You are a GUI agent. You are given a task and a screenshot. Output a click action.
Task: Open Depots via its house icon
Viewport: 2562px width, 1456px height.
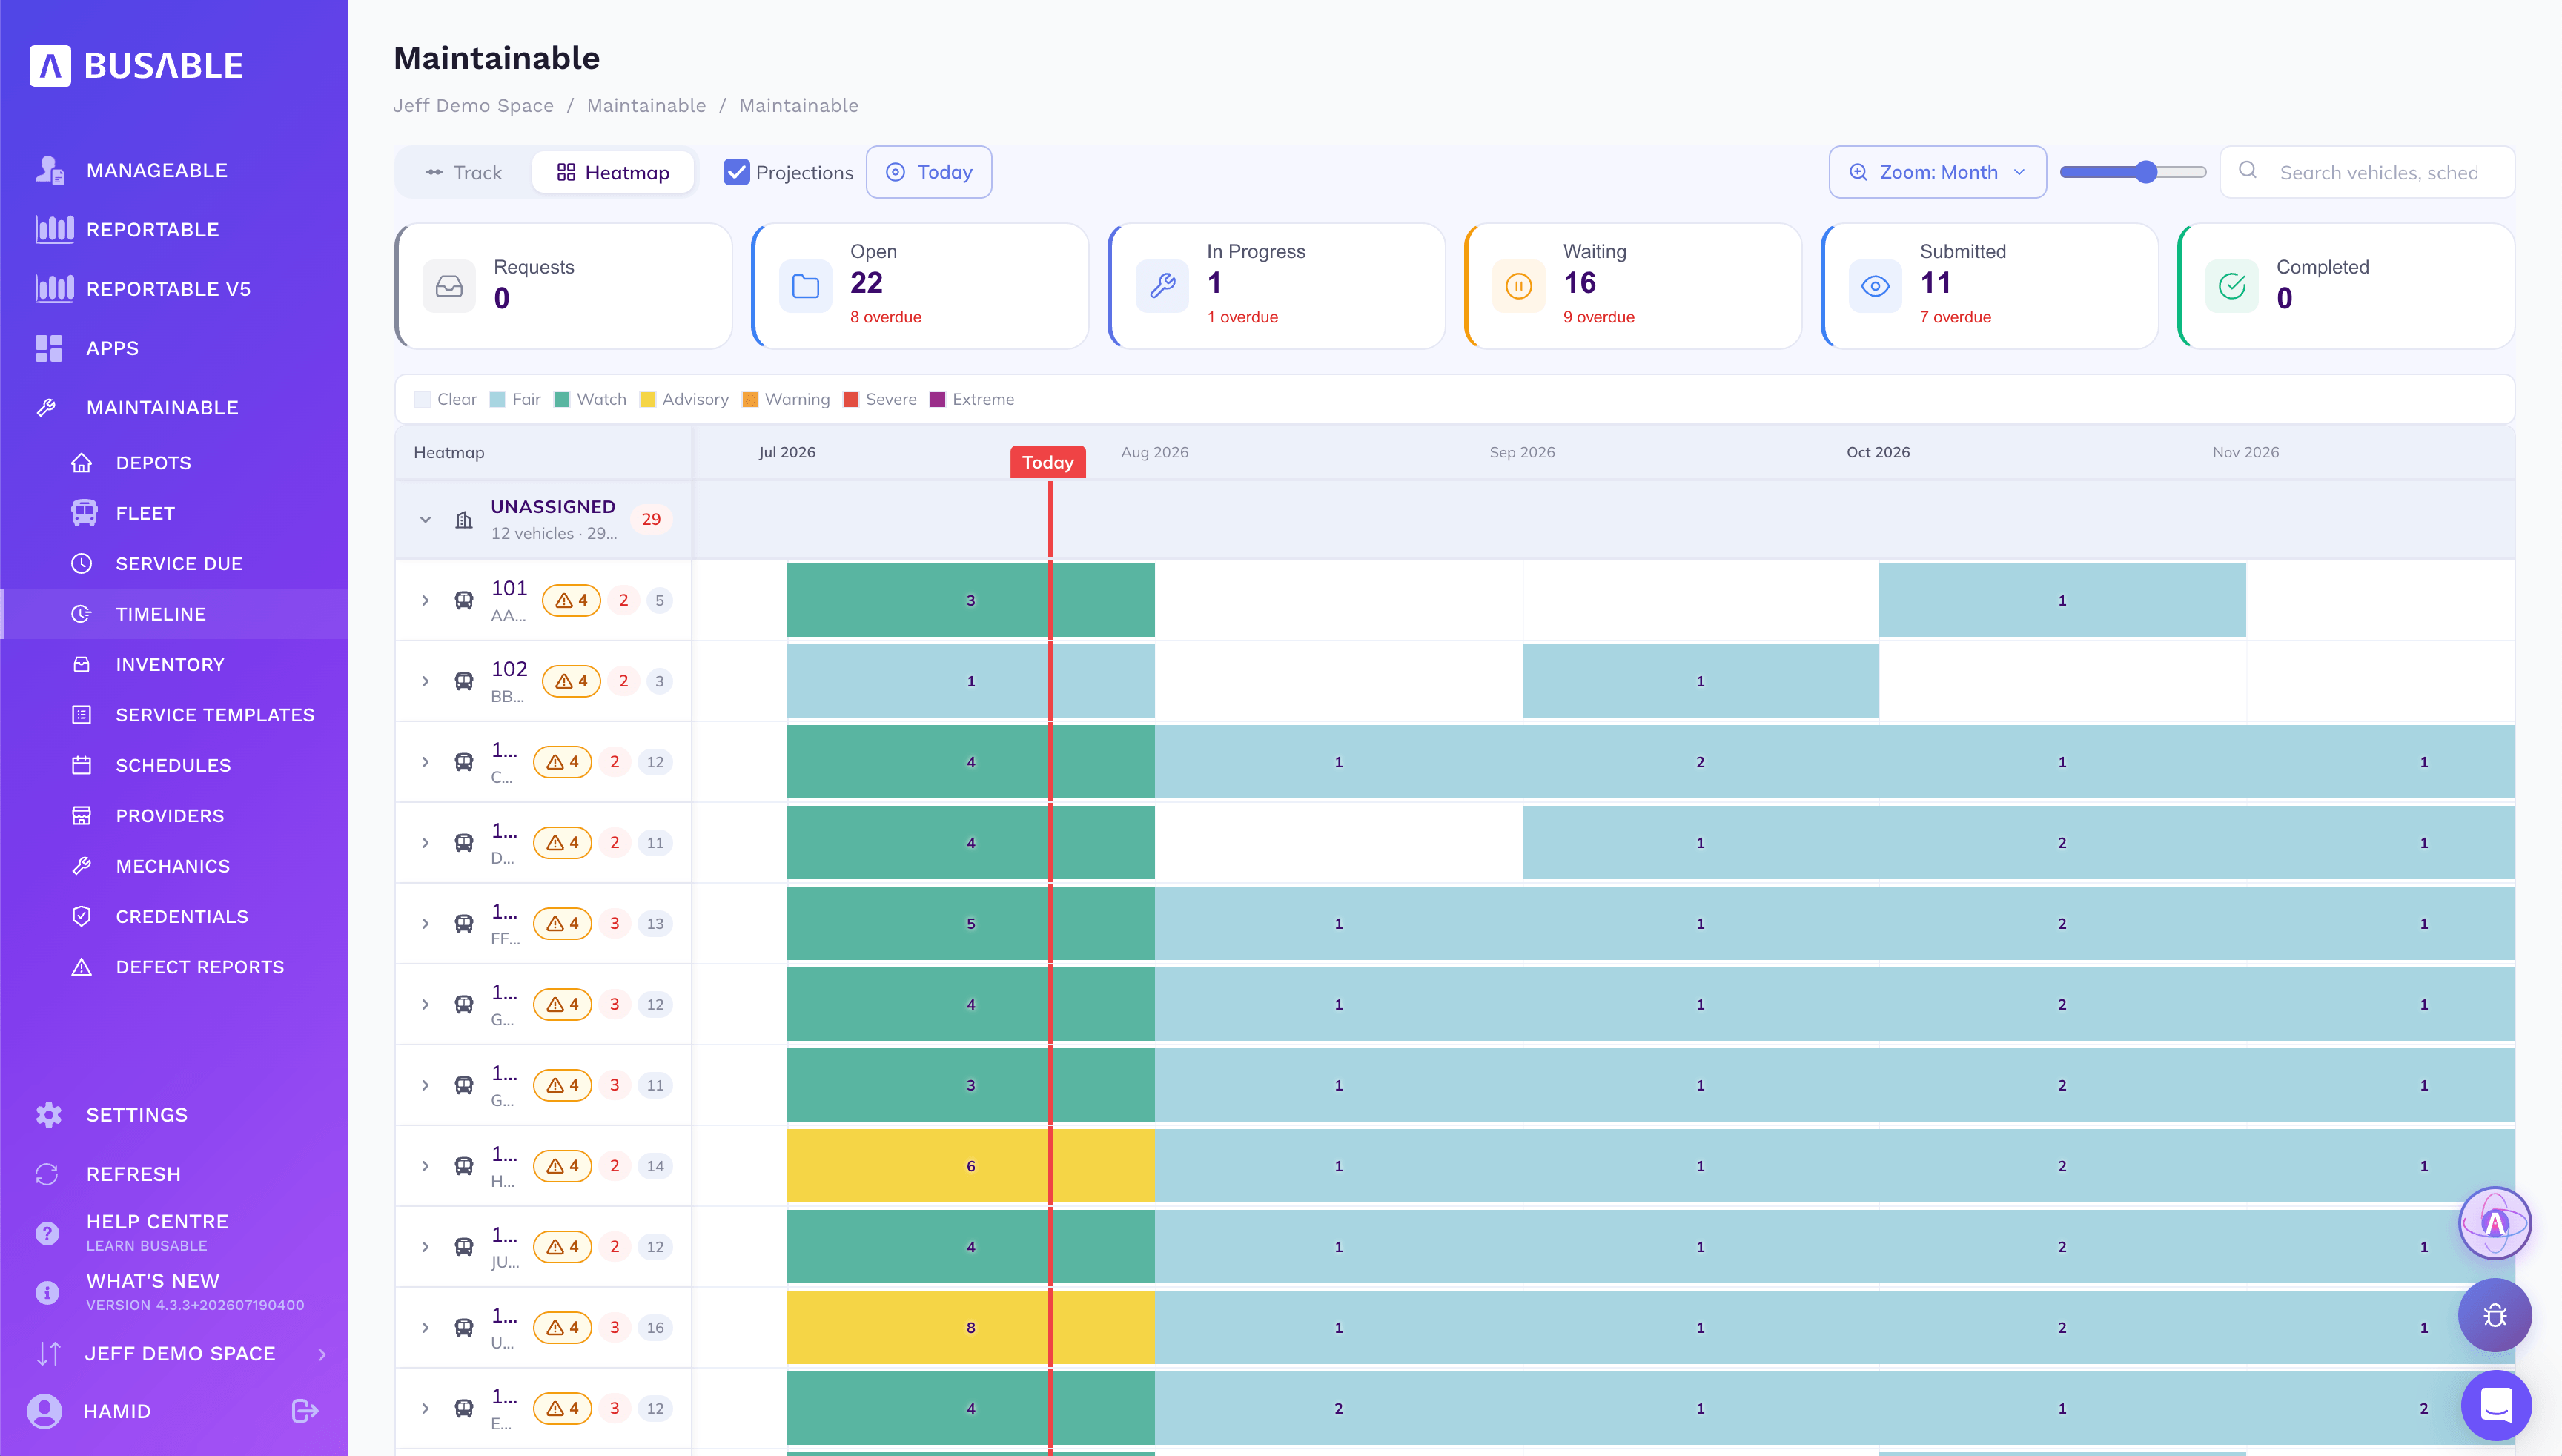(x=82, y=463)
